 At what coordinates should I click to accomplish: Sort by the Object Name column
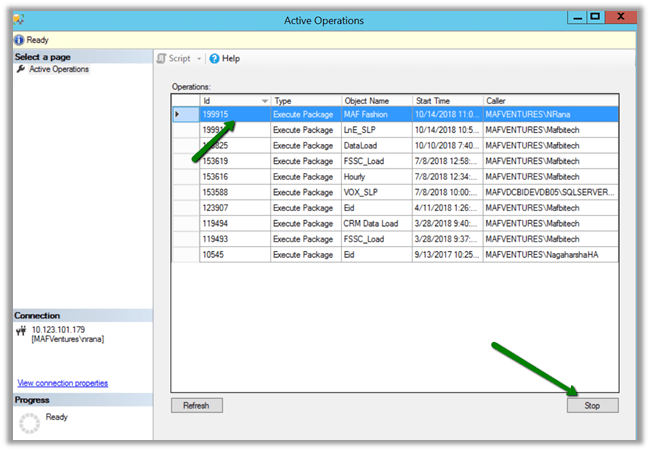coord(376,101)
